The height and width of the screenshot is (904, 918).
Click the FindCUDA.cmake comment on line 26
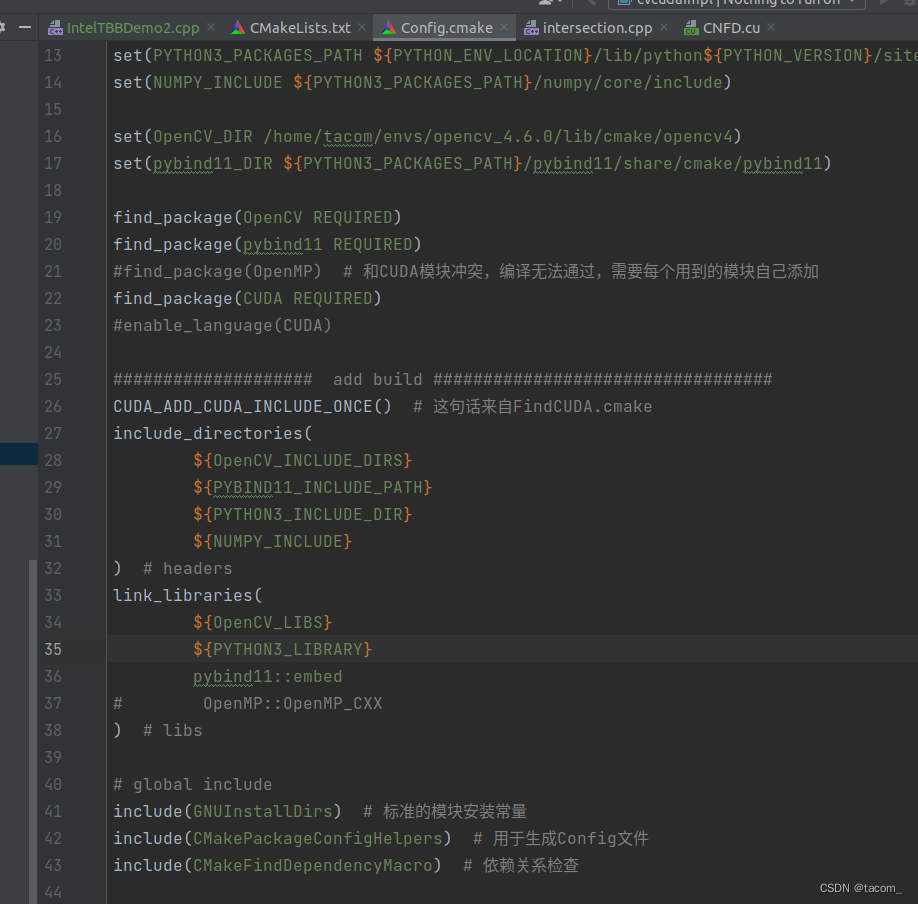533,406
